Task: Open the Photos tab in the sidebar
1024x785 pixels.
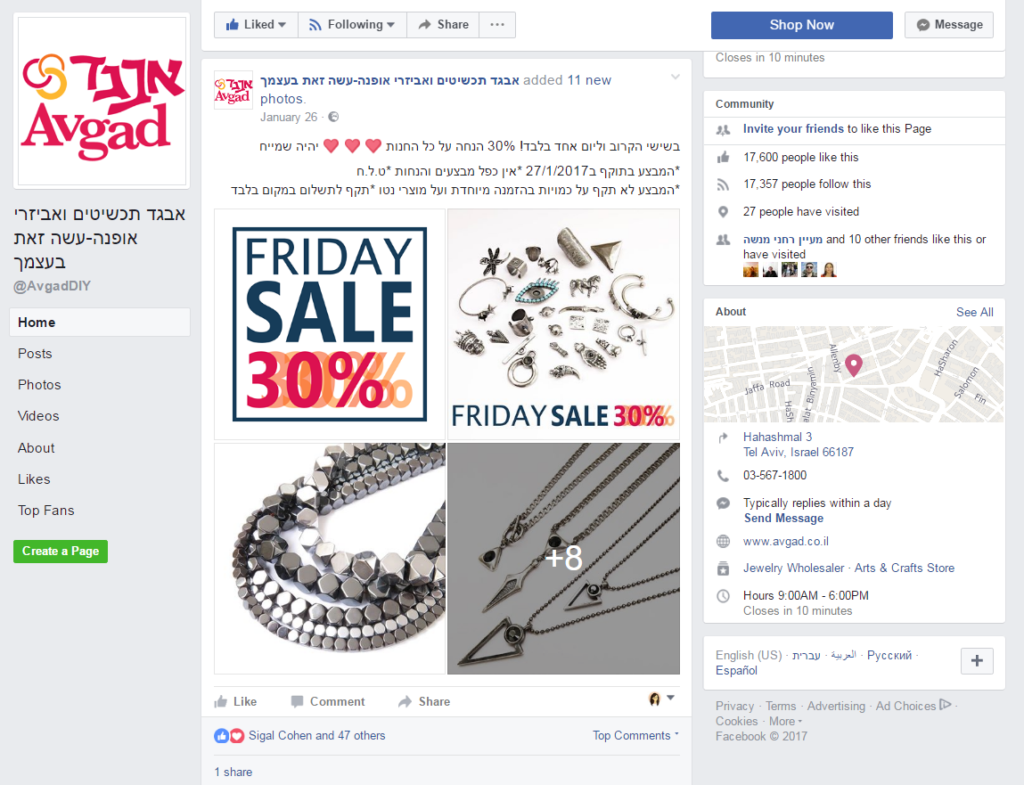Action: click(39, 385)
